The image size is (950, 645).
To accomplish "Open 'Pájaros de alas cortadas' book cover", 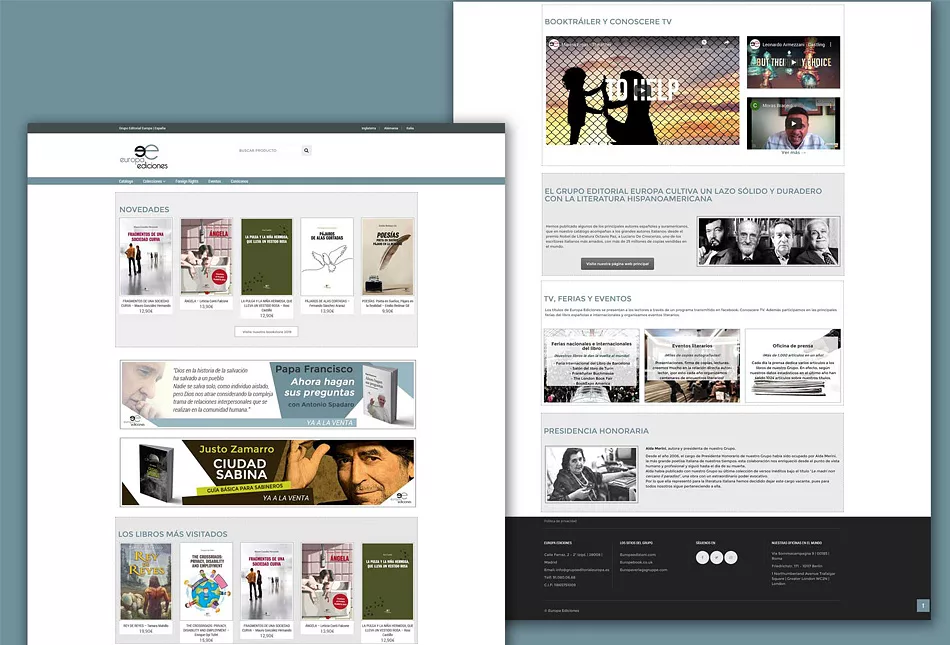I will click(327, 257).
